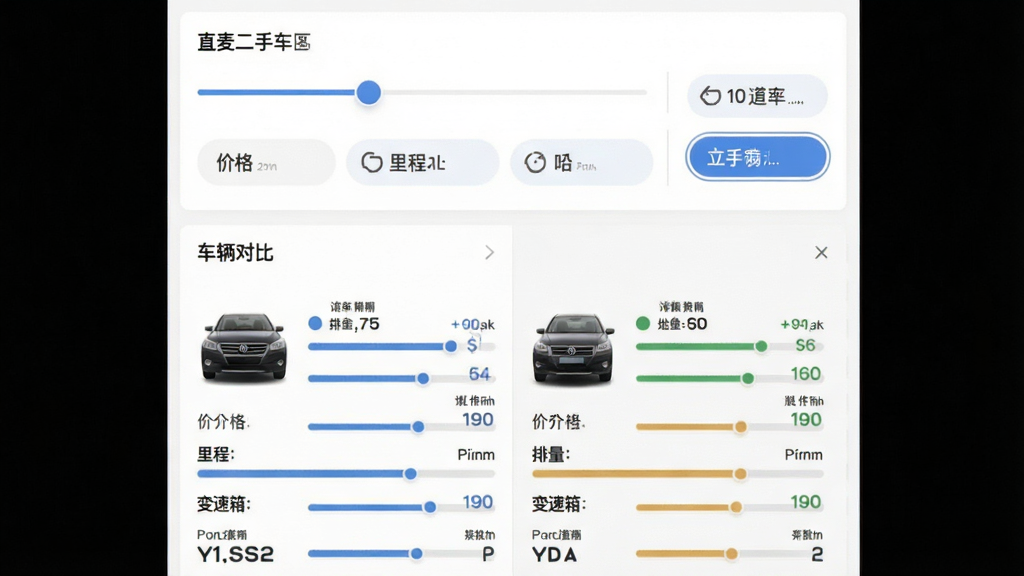Image resolution: width=1024 pixels, height=576 pixels.
Task: Click the Y1,SS2 text
Action: [x=235, y=554]
